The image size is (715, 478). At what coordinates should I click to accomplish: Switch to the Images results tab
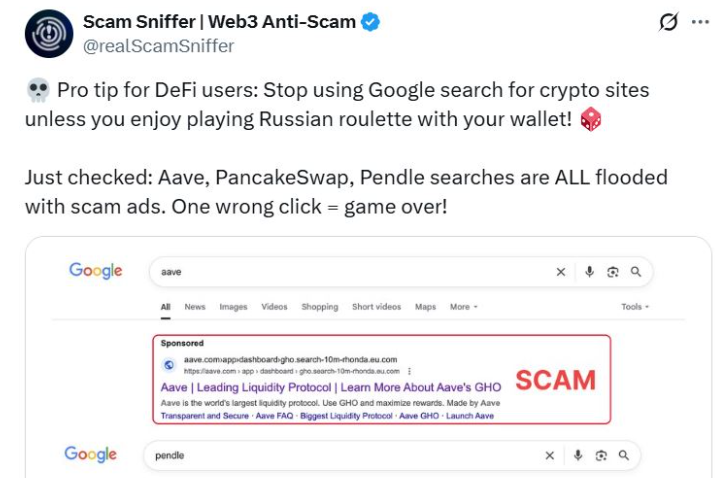point(233,307)
